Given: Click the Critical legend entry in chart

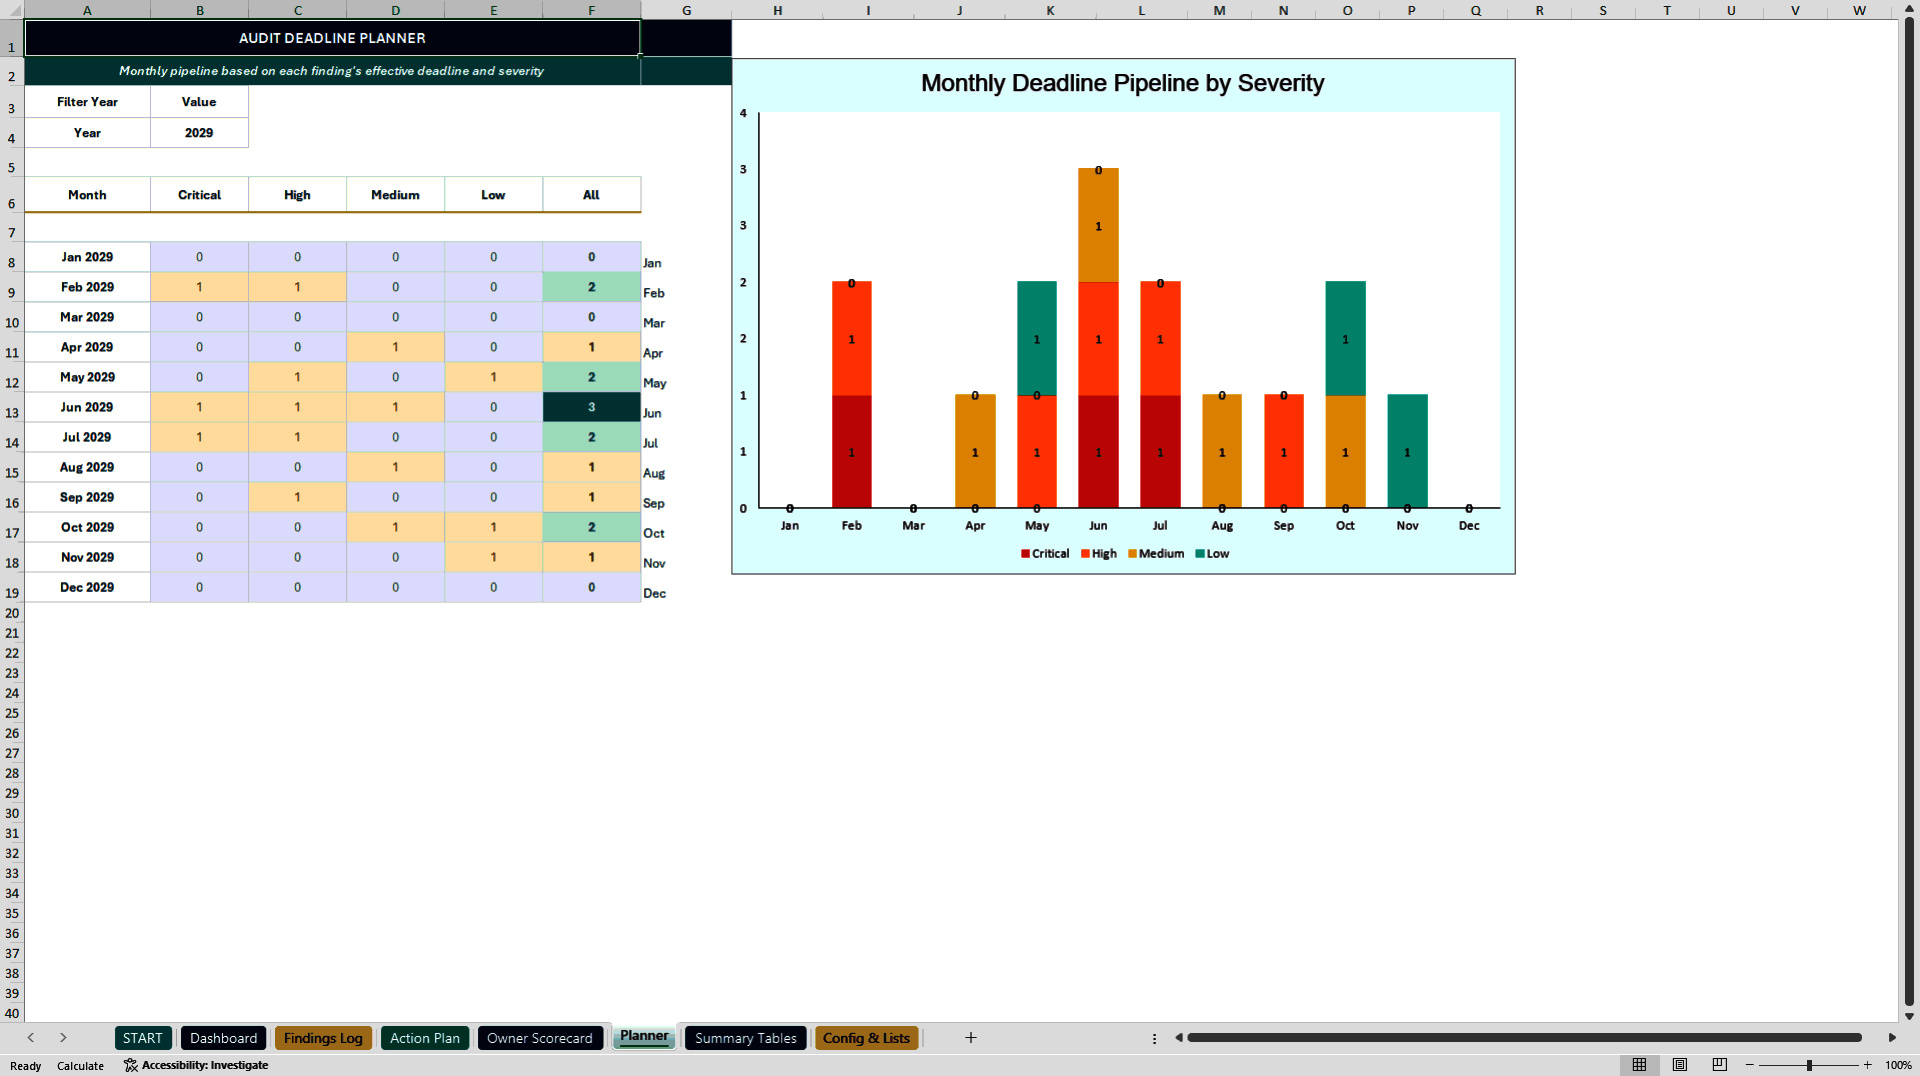Looking at the screenshot, I should (x=1045, y=554).
